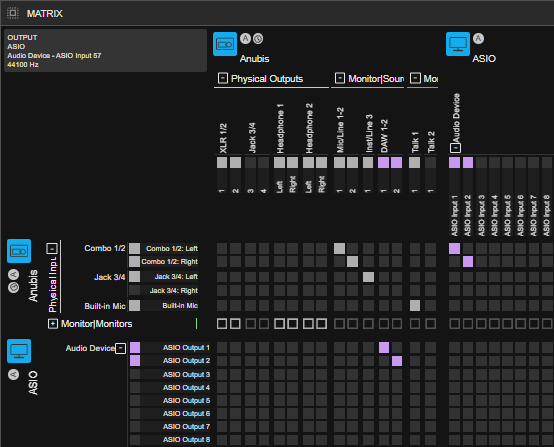
Task: Collapse the Physical Inputs row group
Action: click(52, 248)
